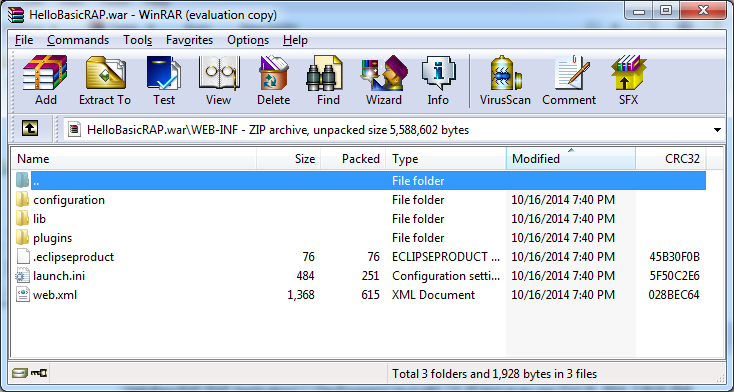This screenshot has width=734, height=392.
Task: Click CRC32 value 45B30F0B
Action: (x=675, y=257)
